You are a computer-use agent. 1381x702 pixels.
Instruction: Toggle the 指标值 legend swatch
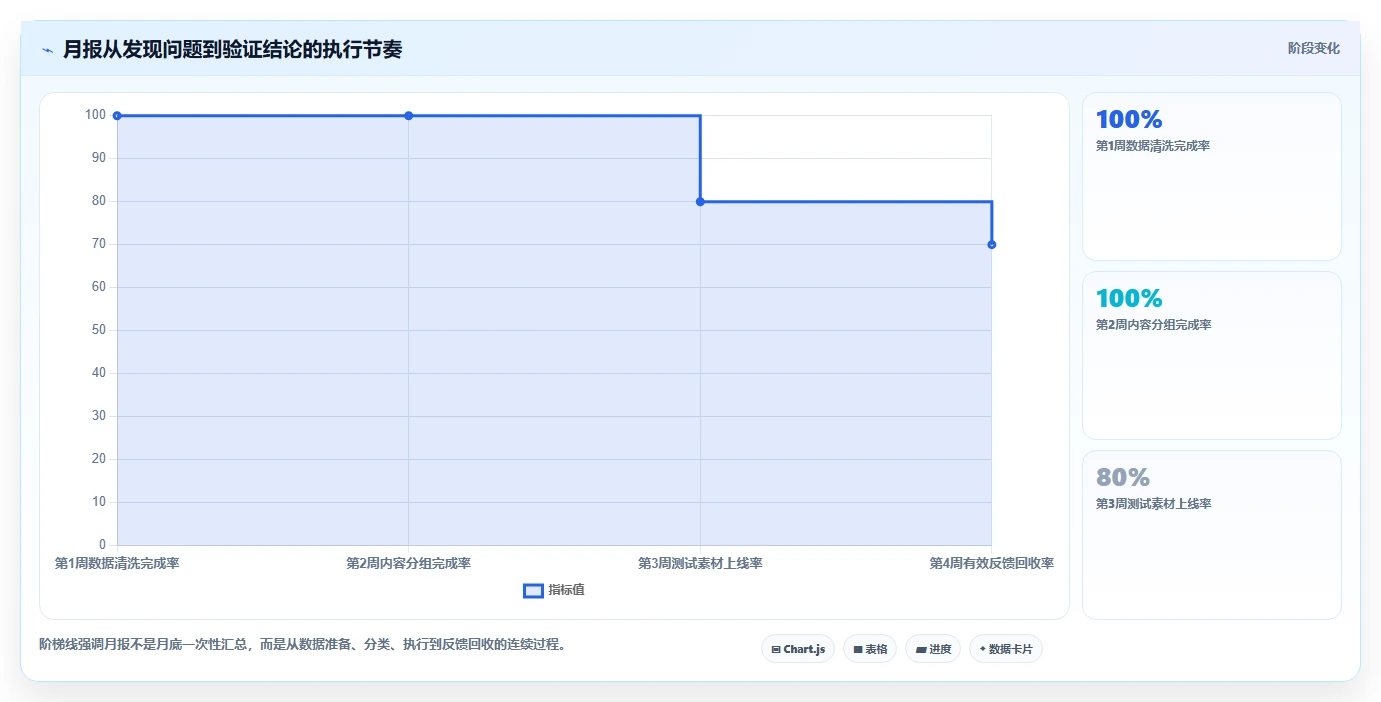pyautogui.click(x=533, y=591)
